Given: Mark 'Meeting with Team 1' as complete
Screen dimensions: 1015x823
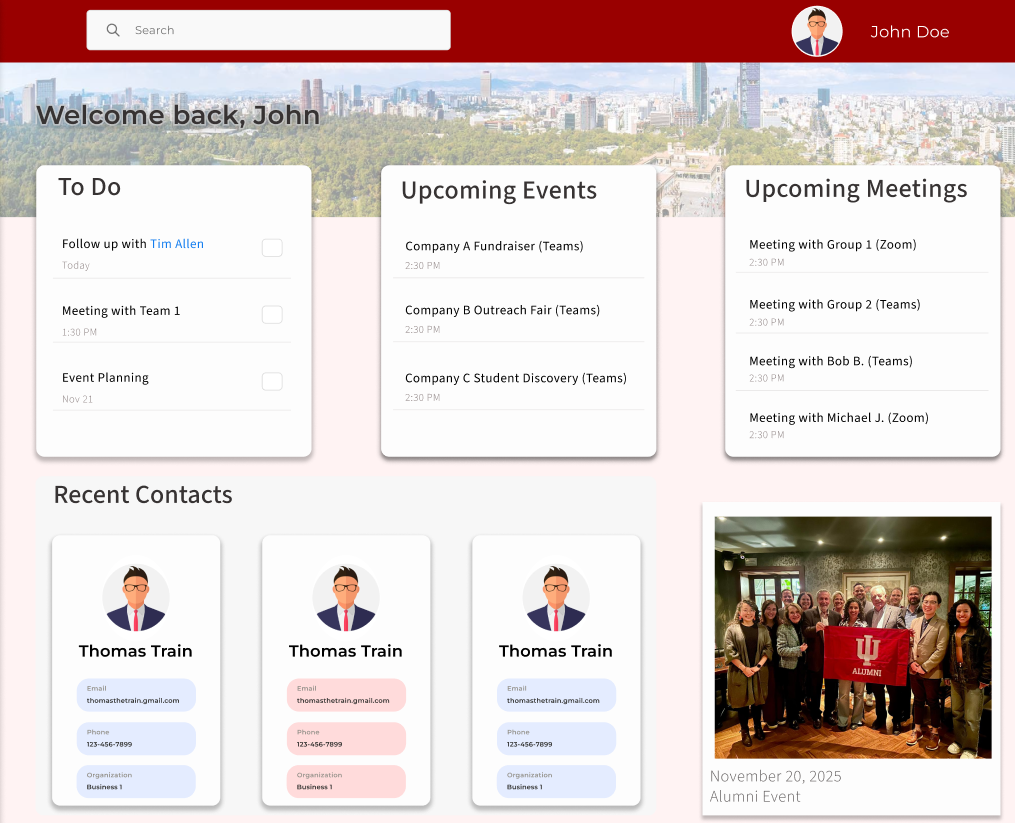Looking at the screenshot, I should 271,314.
